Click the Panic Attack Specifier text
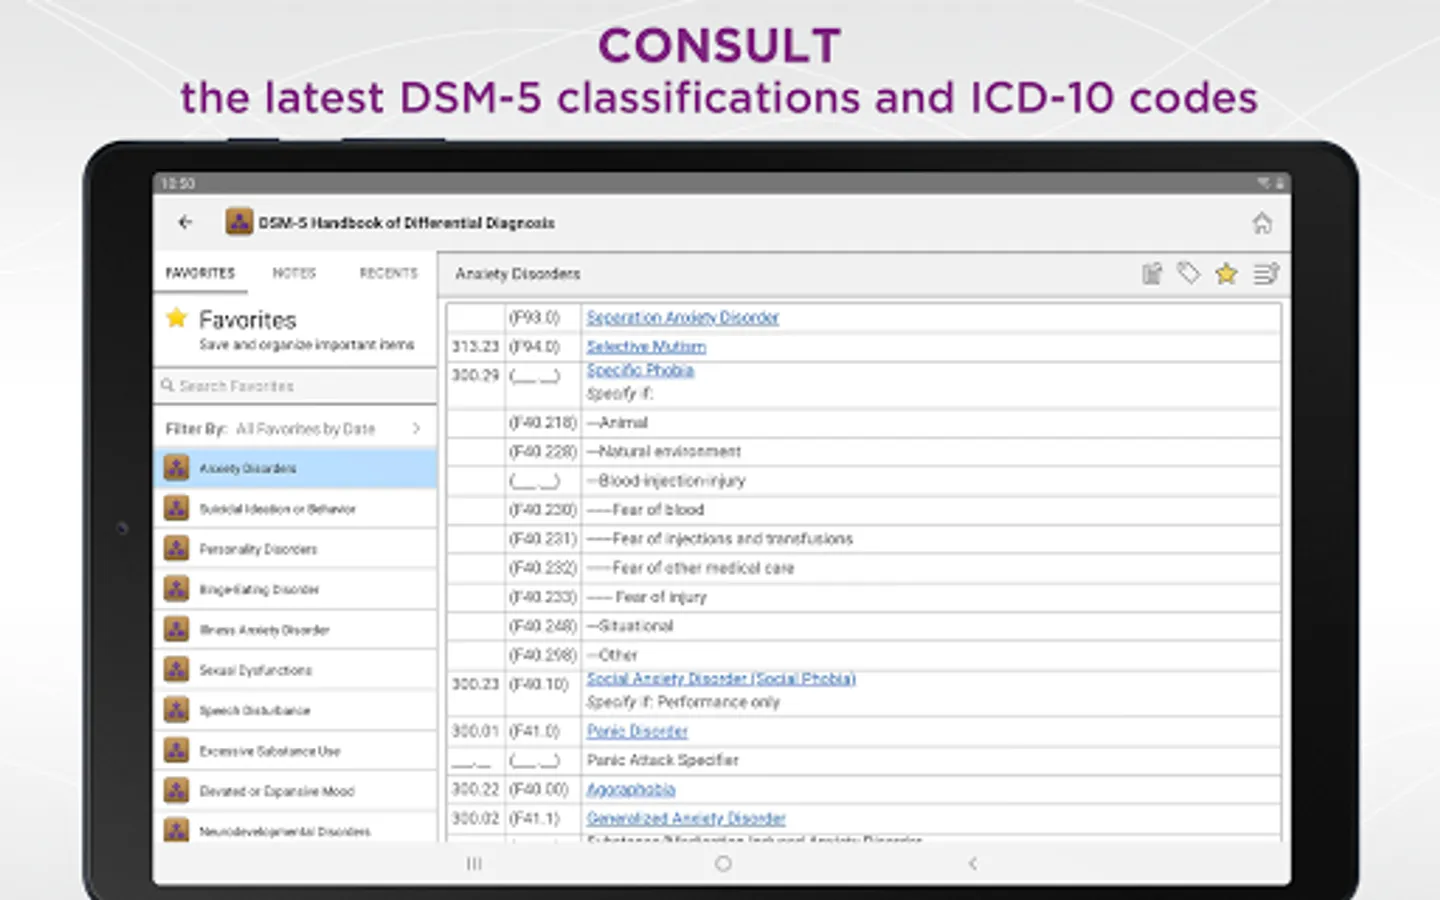 click(663, 760)
